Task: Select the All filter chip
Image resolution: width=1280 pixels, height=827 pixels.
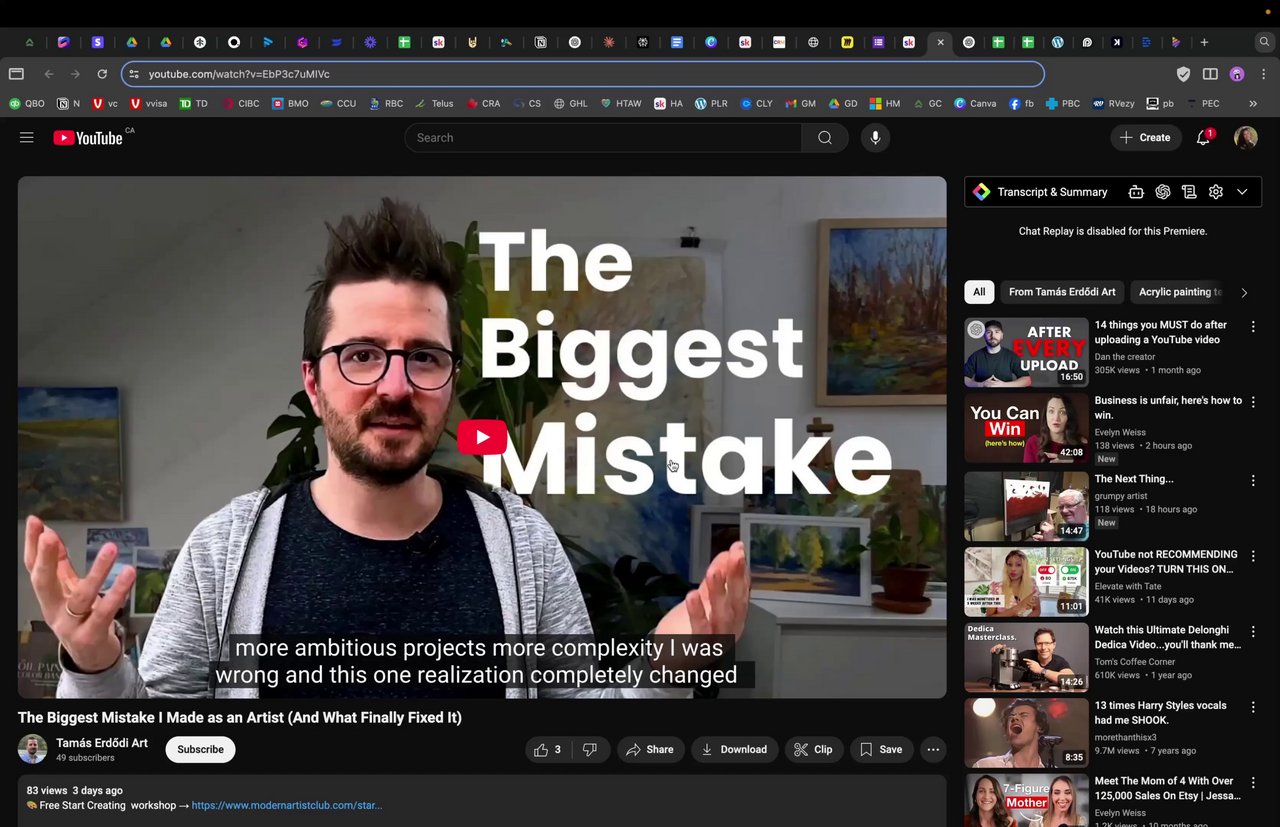Action: 979,292
